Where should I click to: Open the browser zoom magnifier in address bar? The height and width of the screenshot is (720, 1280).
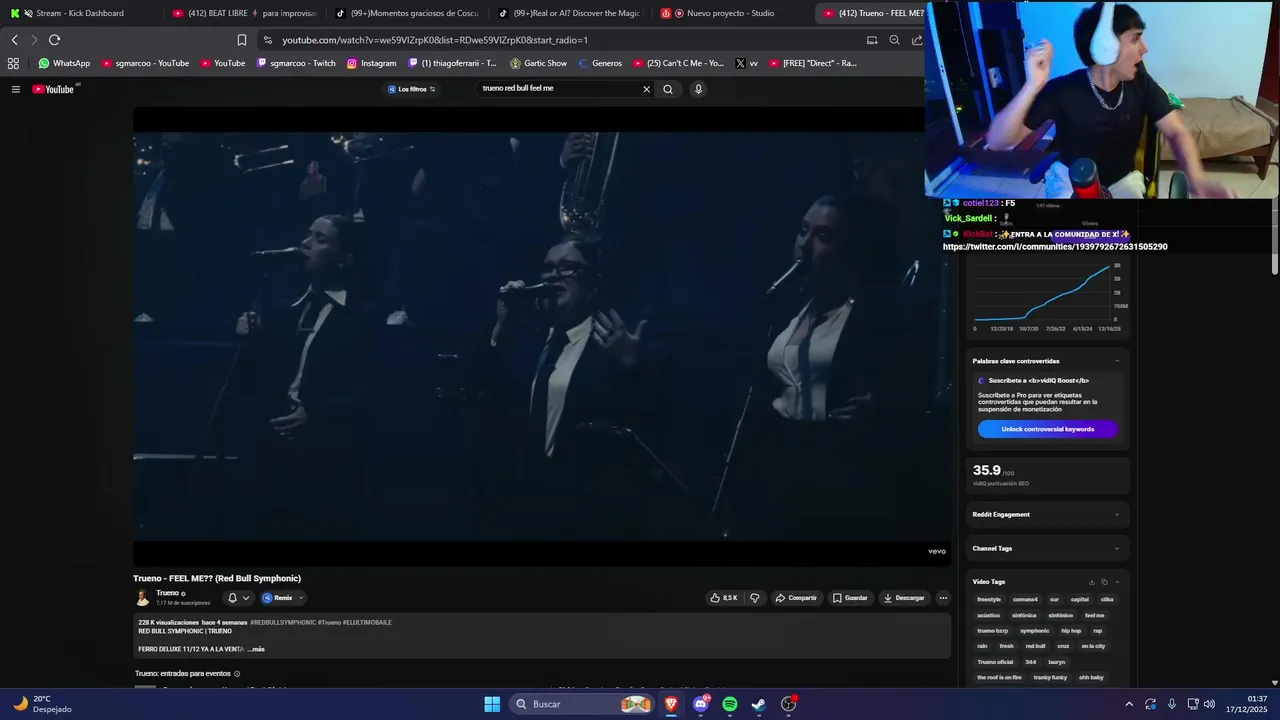[x=895, y=40]
